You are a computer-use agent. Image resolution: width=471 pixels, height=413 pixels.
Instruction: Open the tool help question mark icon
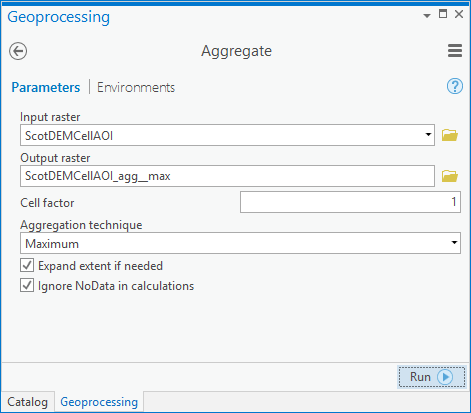coord(455,86)
